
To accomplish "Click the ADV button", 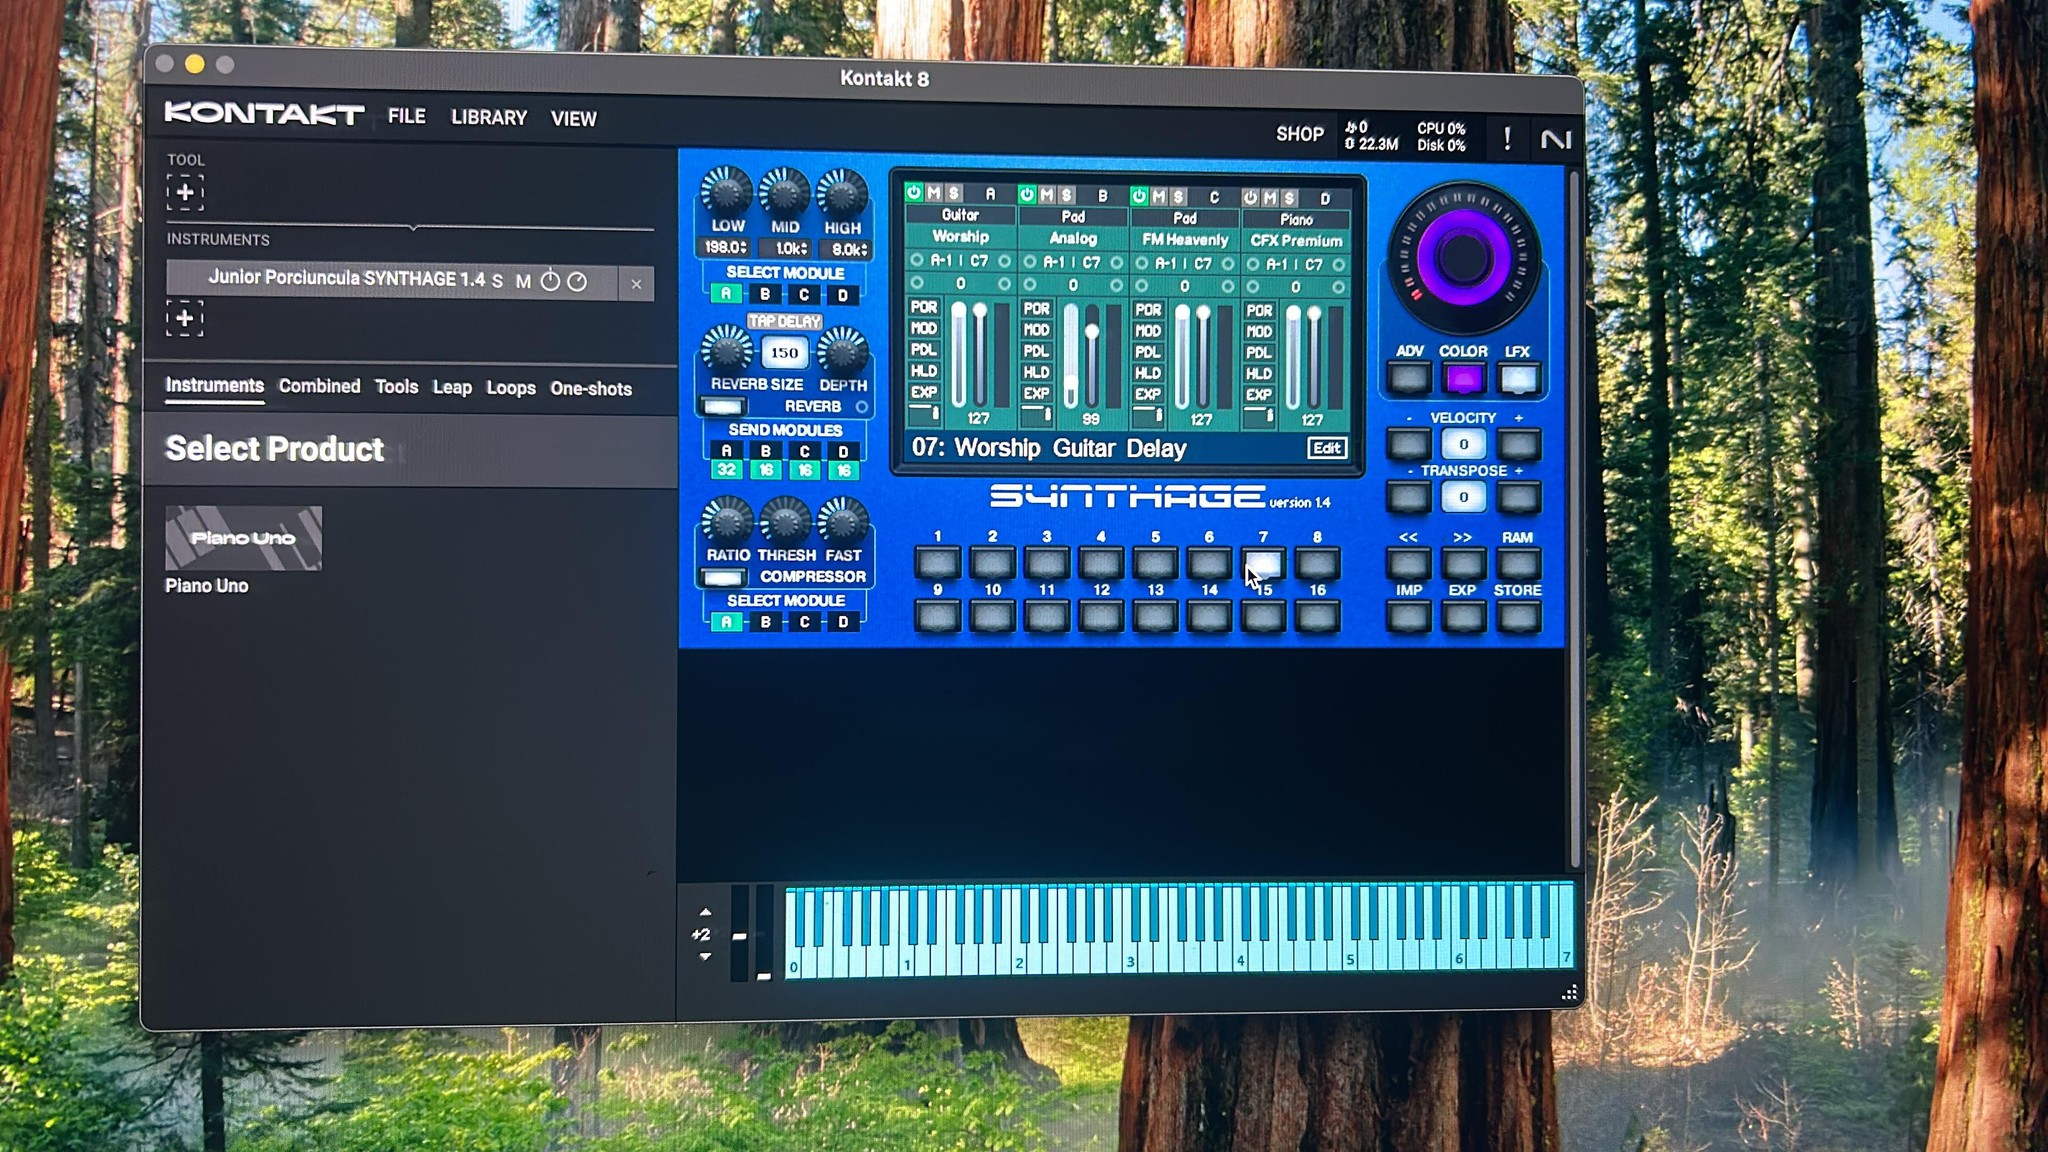I will click(x=1409, y=378).
